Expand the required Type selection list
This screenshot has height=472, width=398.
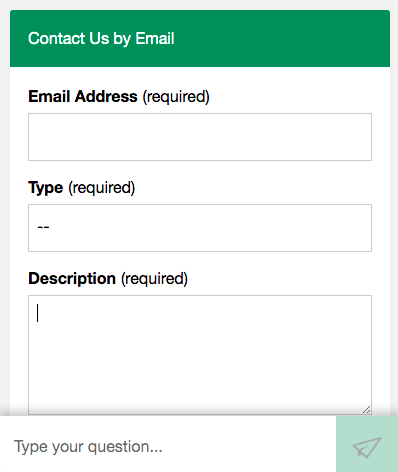[x=200, y=228]
